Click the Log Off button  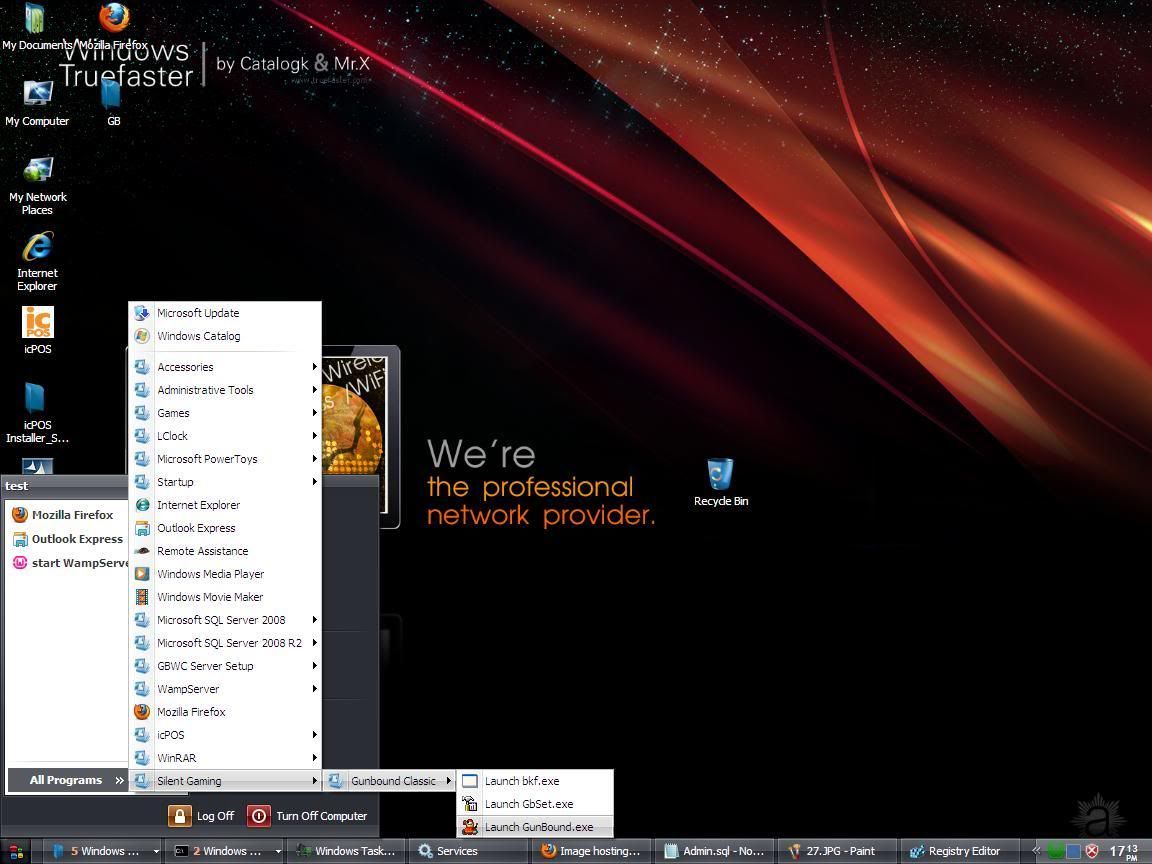202,816
